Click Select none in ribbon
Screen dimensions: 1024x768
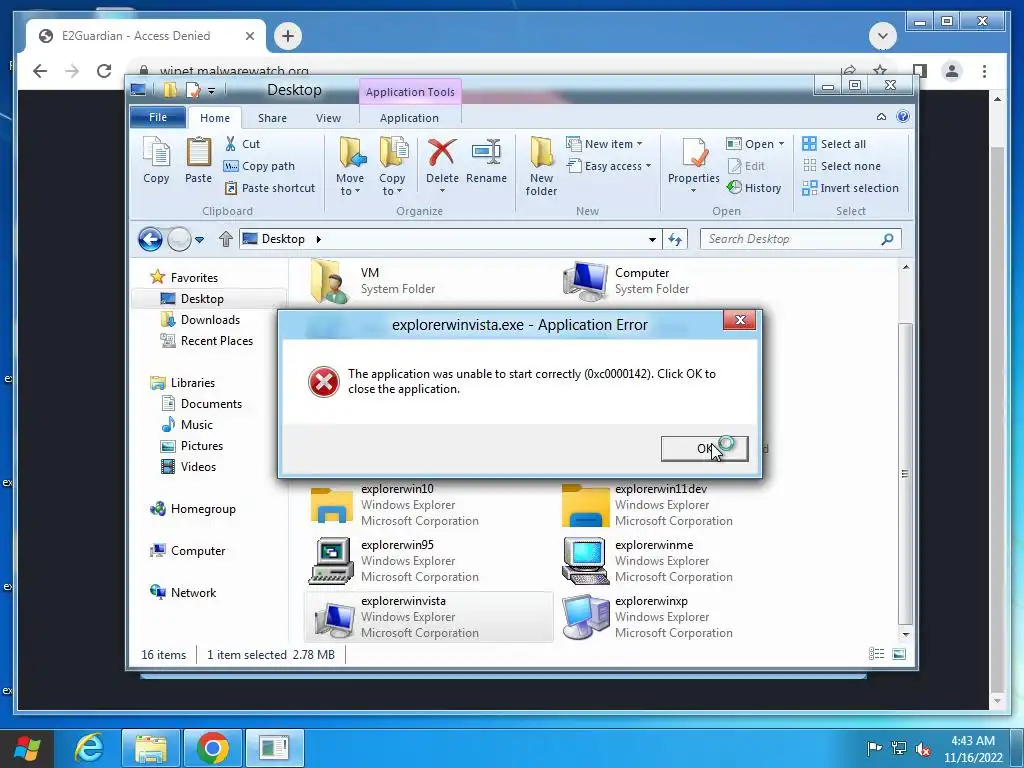click(x=841, y=166)
